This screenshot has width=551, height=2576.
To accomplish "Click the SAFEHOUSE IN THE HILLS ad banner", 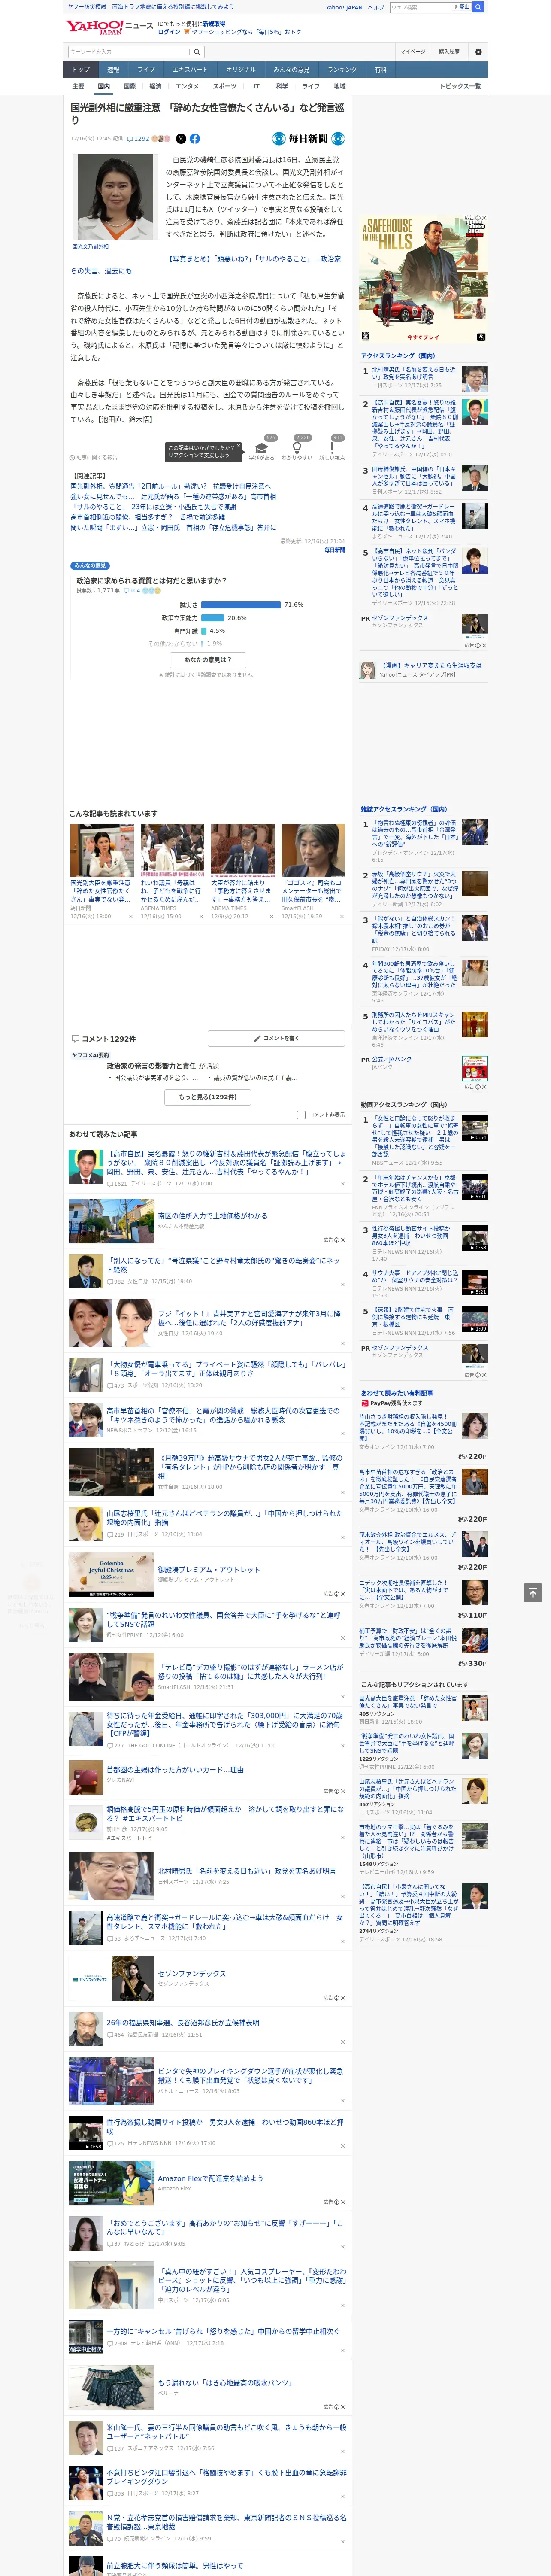I will click(x=423, y=280).
